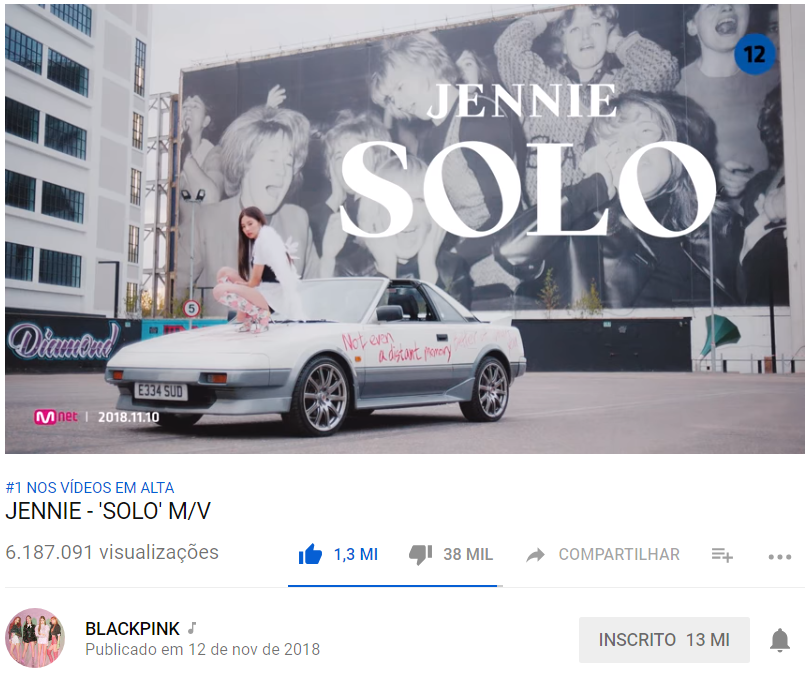Click the publish date 12 de nov de 2018
This screenshot has width=810, height=675.
(254, 649)
